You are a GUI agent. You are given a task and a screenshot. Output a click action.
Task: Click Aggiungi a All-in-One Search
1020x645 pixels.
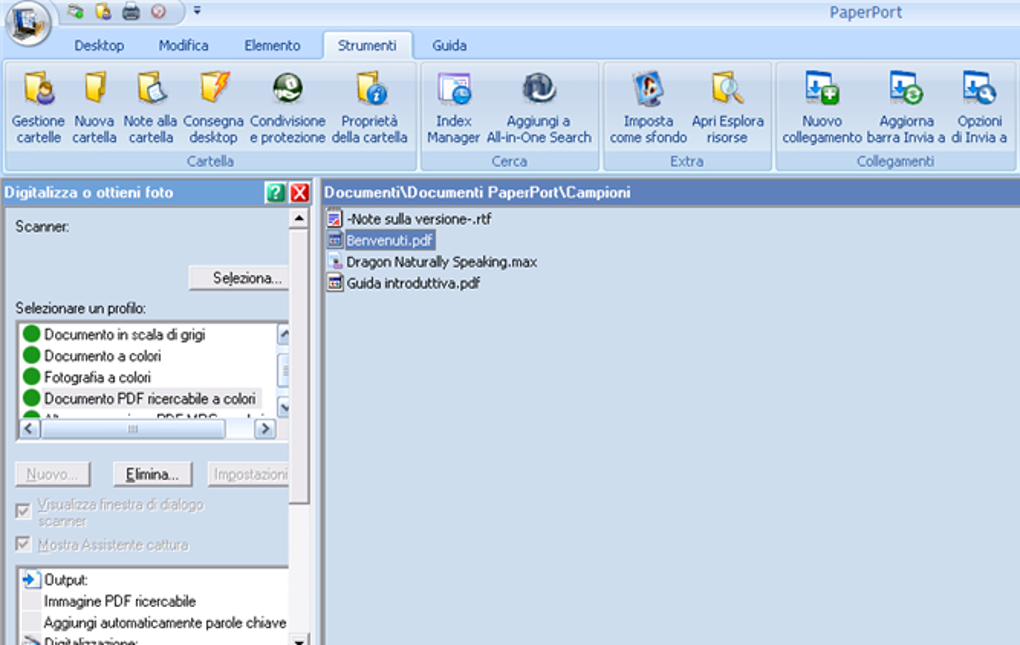[x=539, y=108]
